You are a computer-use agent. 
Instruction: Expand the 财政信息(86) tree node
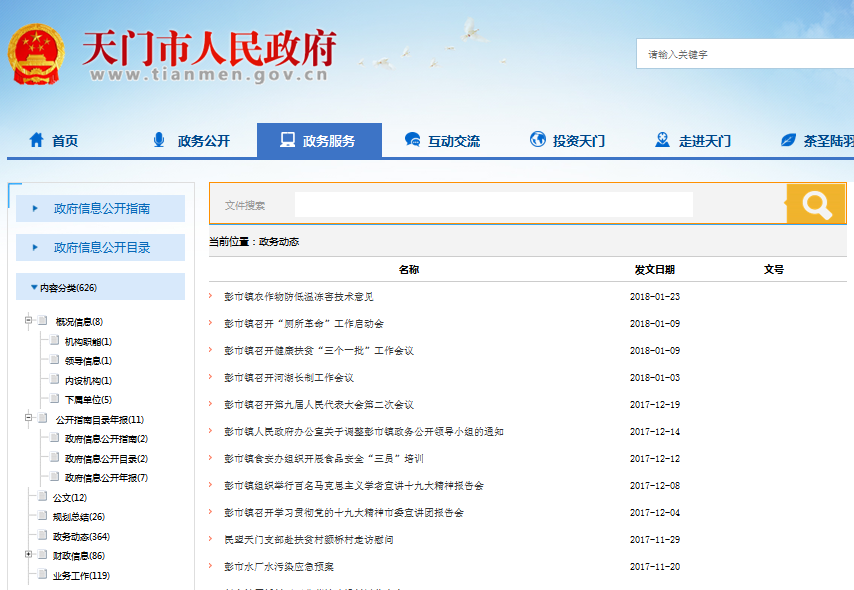coord(28,555)
